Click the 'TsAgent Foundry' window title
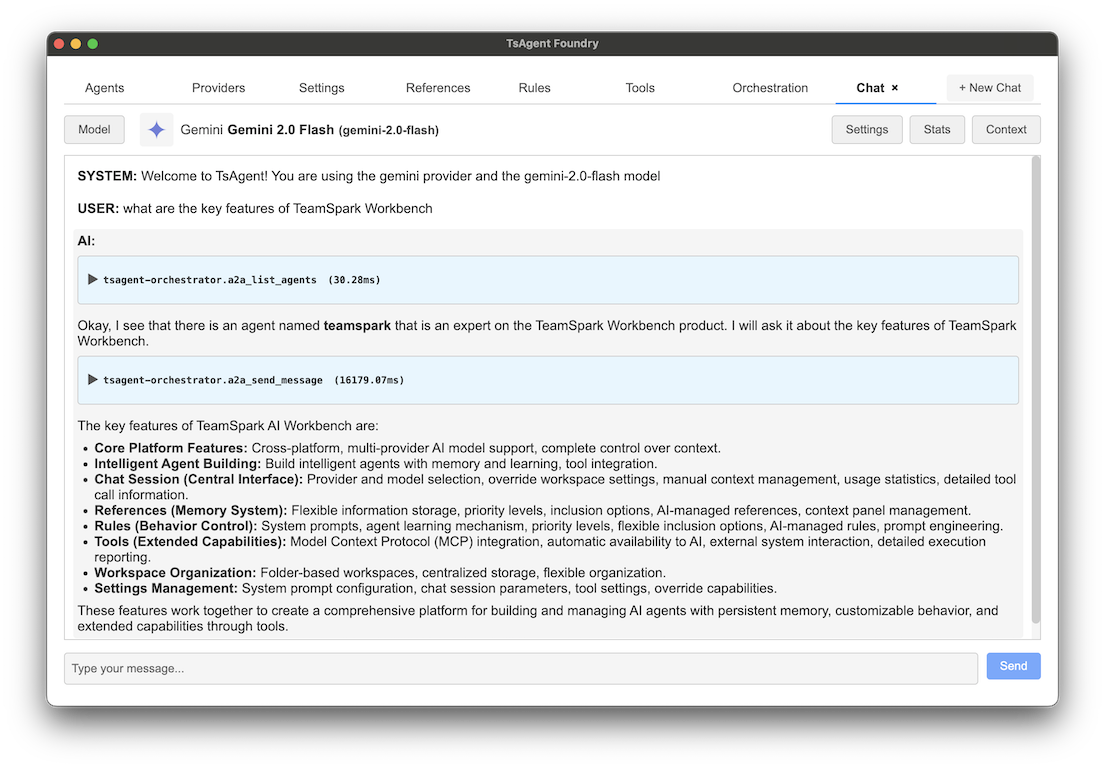This screenshot has width=1105, height=768. pyautogui.click(x=552, y=44)
